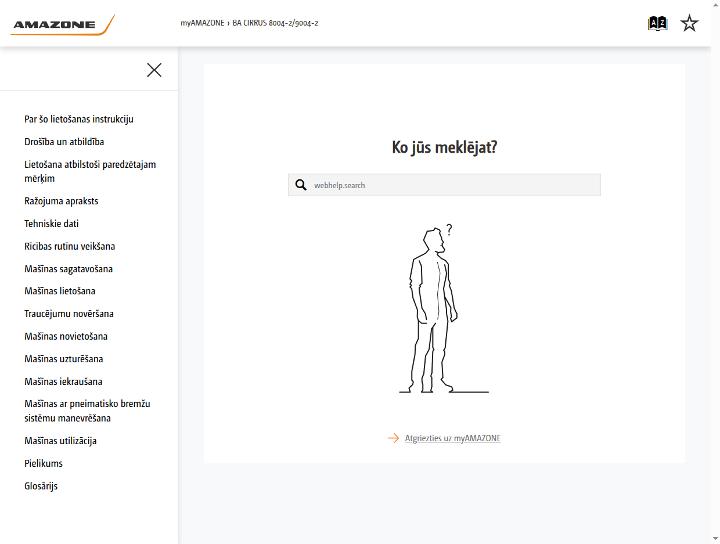Click the AMAZONE logo
This screenshot has width=720, height=544.
(x=62, y=24)
